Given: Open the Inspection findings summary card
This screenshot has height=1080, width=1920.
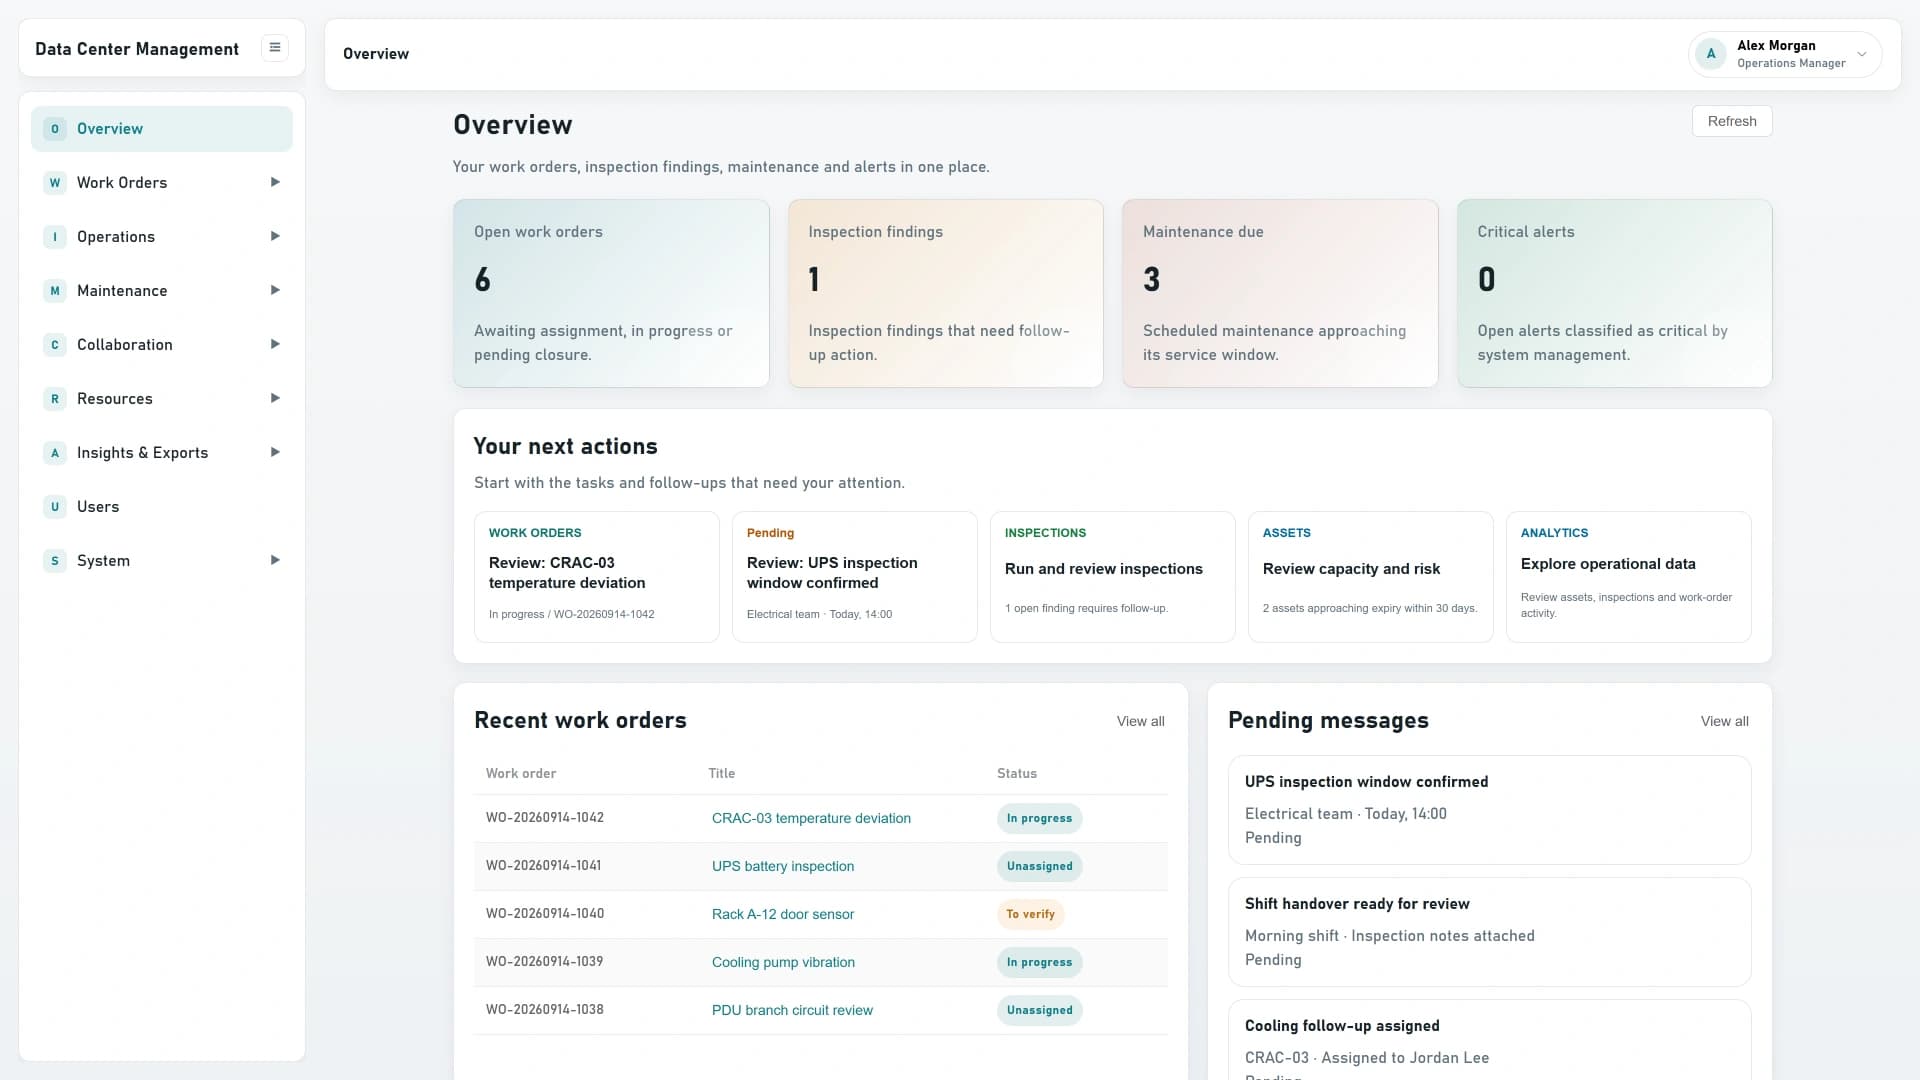Looking at the screenshot, I should tap(945, 293).
